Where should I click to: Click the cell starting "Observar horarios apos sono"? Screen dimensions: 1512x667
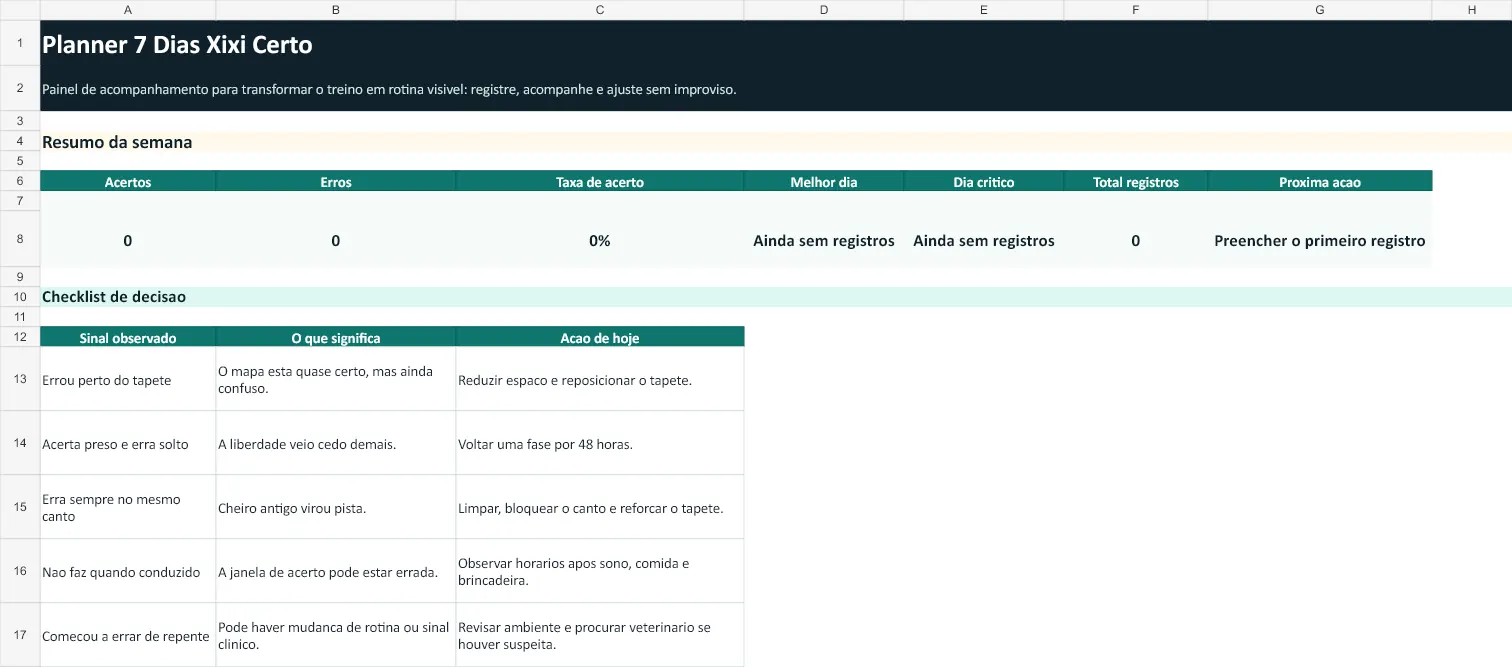click(600, 571)
